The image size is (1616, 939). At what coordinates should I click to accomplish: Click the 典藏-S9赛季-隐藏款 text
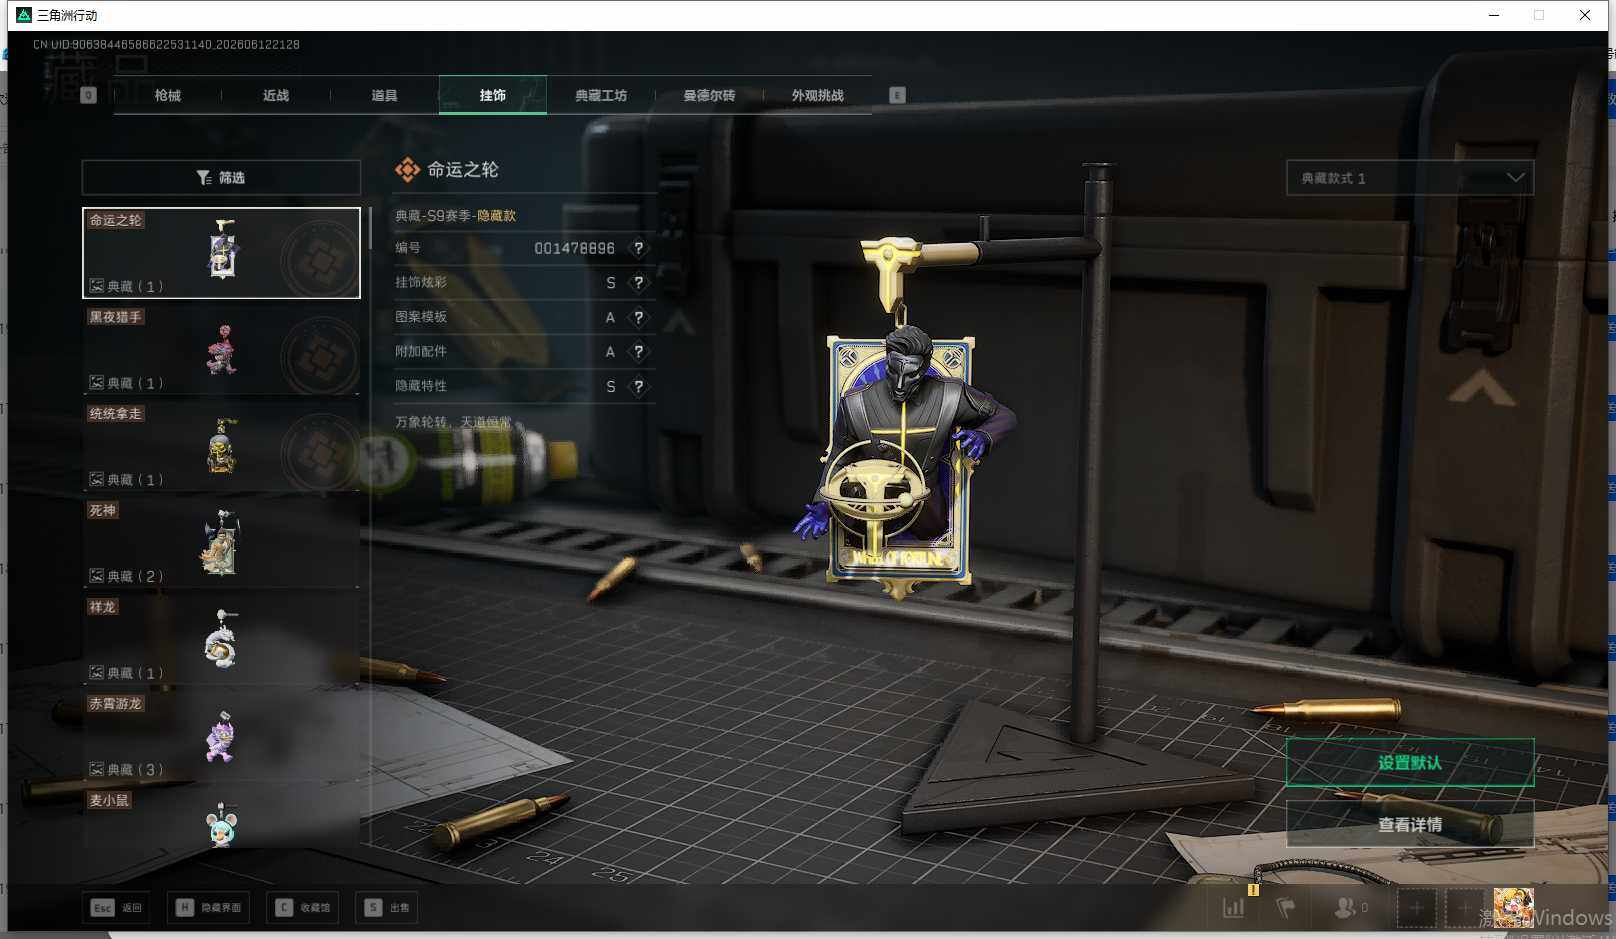coord(456,215)
